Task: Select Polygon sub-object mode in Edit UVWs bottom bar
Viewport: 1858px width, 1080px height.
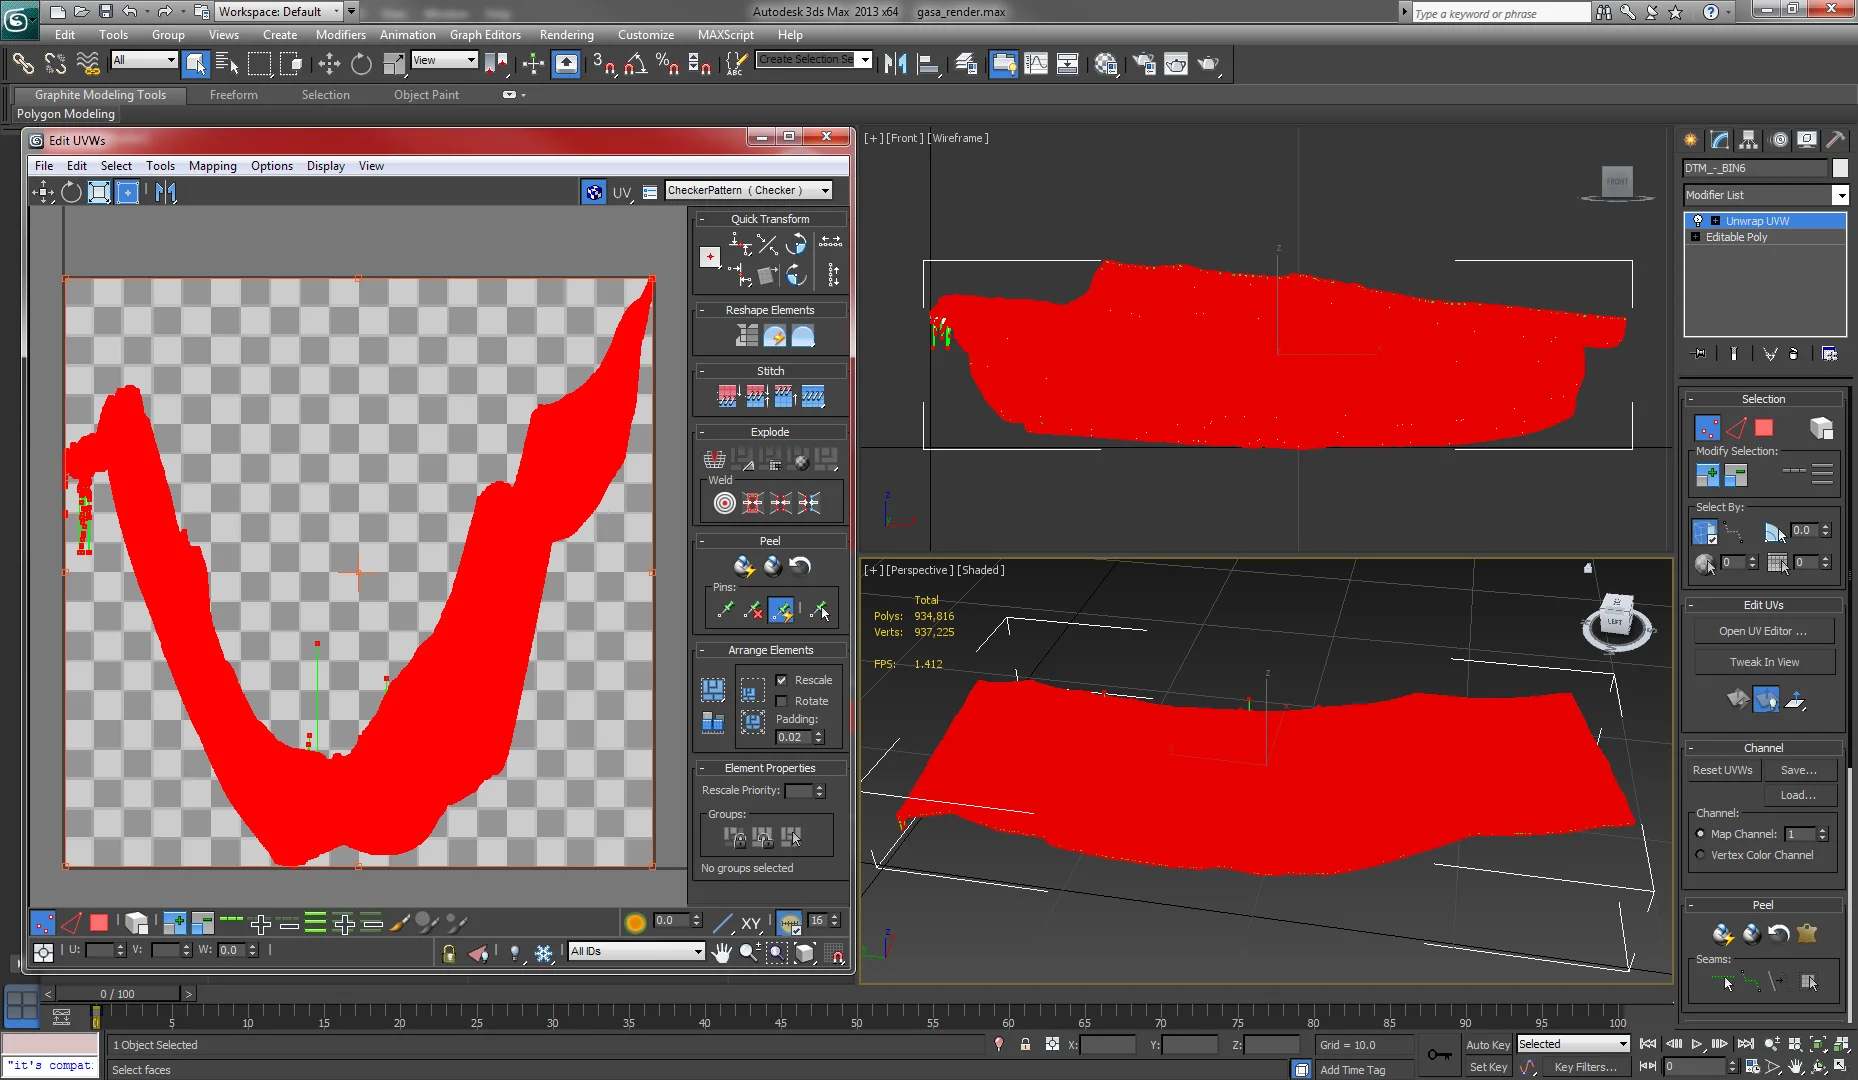Action: pyautogui.click(x=99, y=922)
